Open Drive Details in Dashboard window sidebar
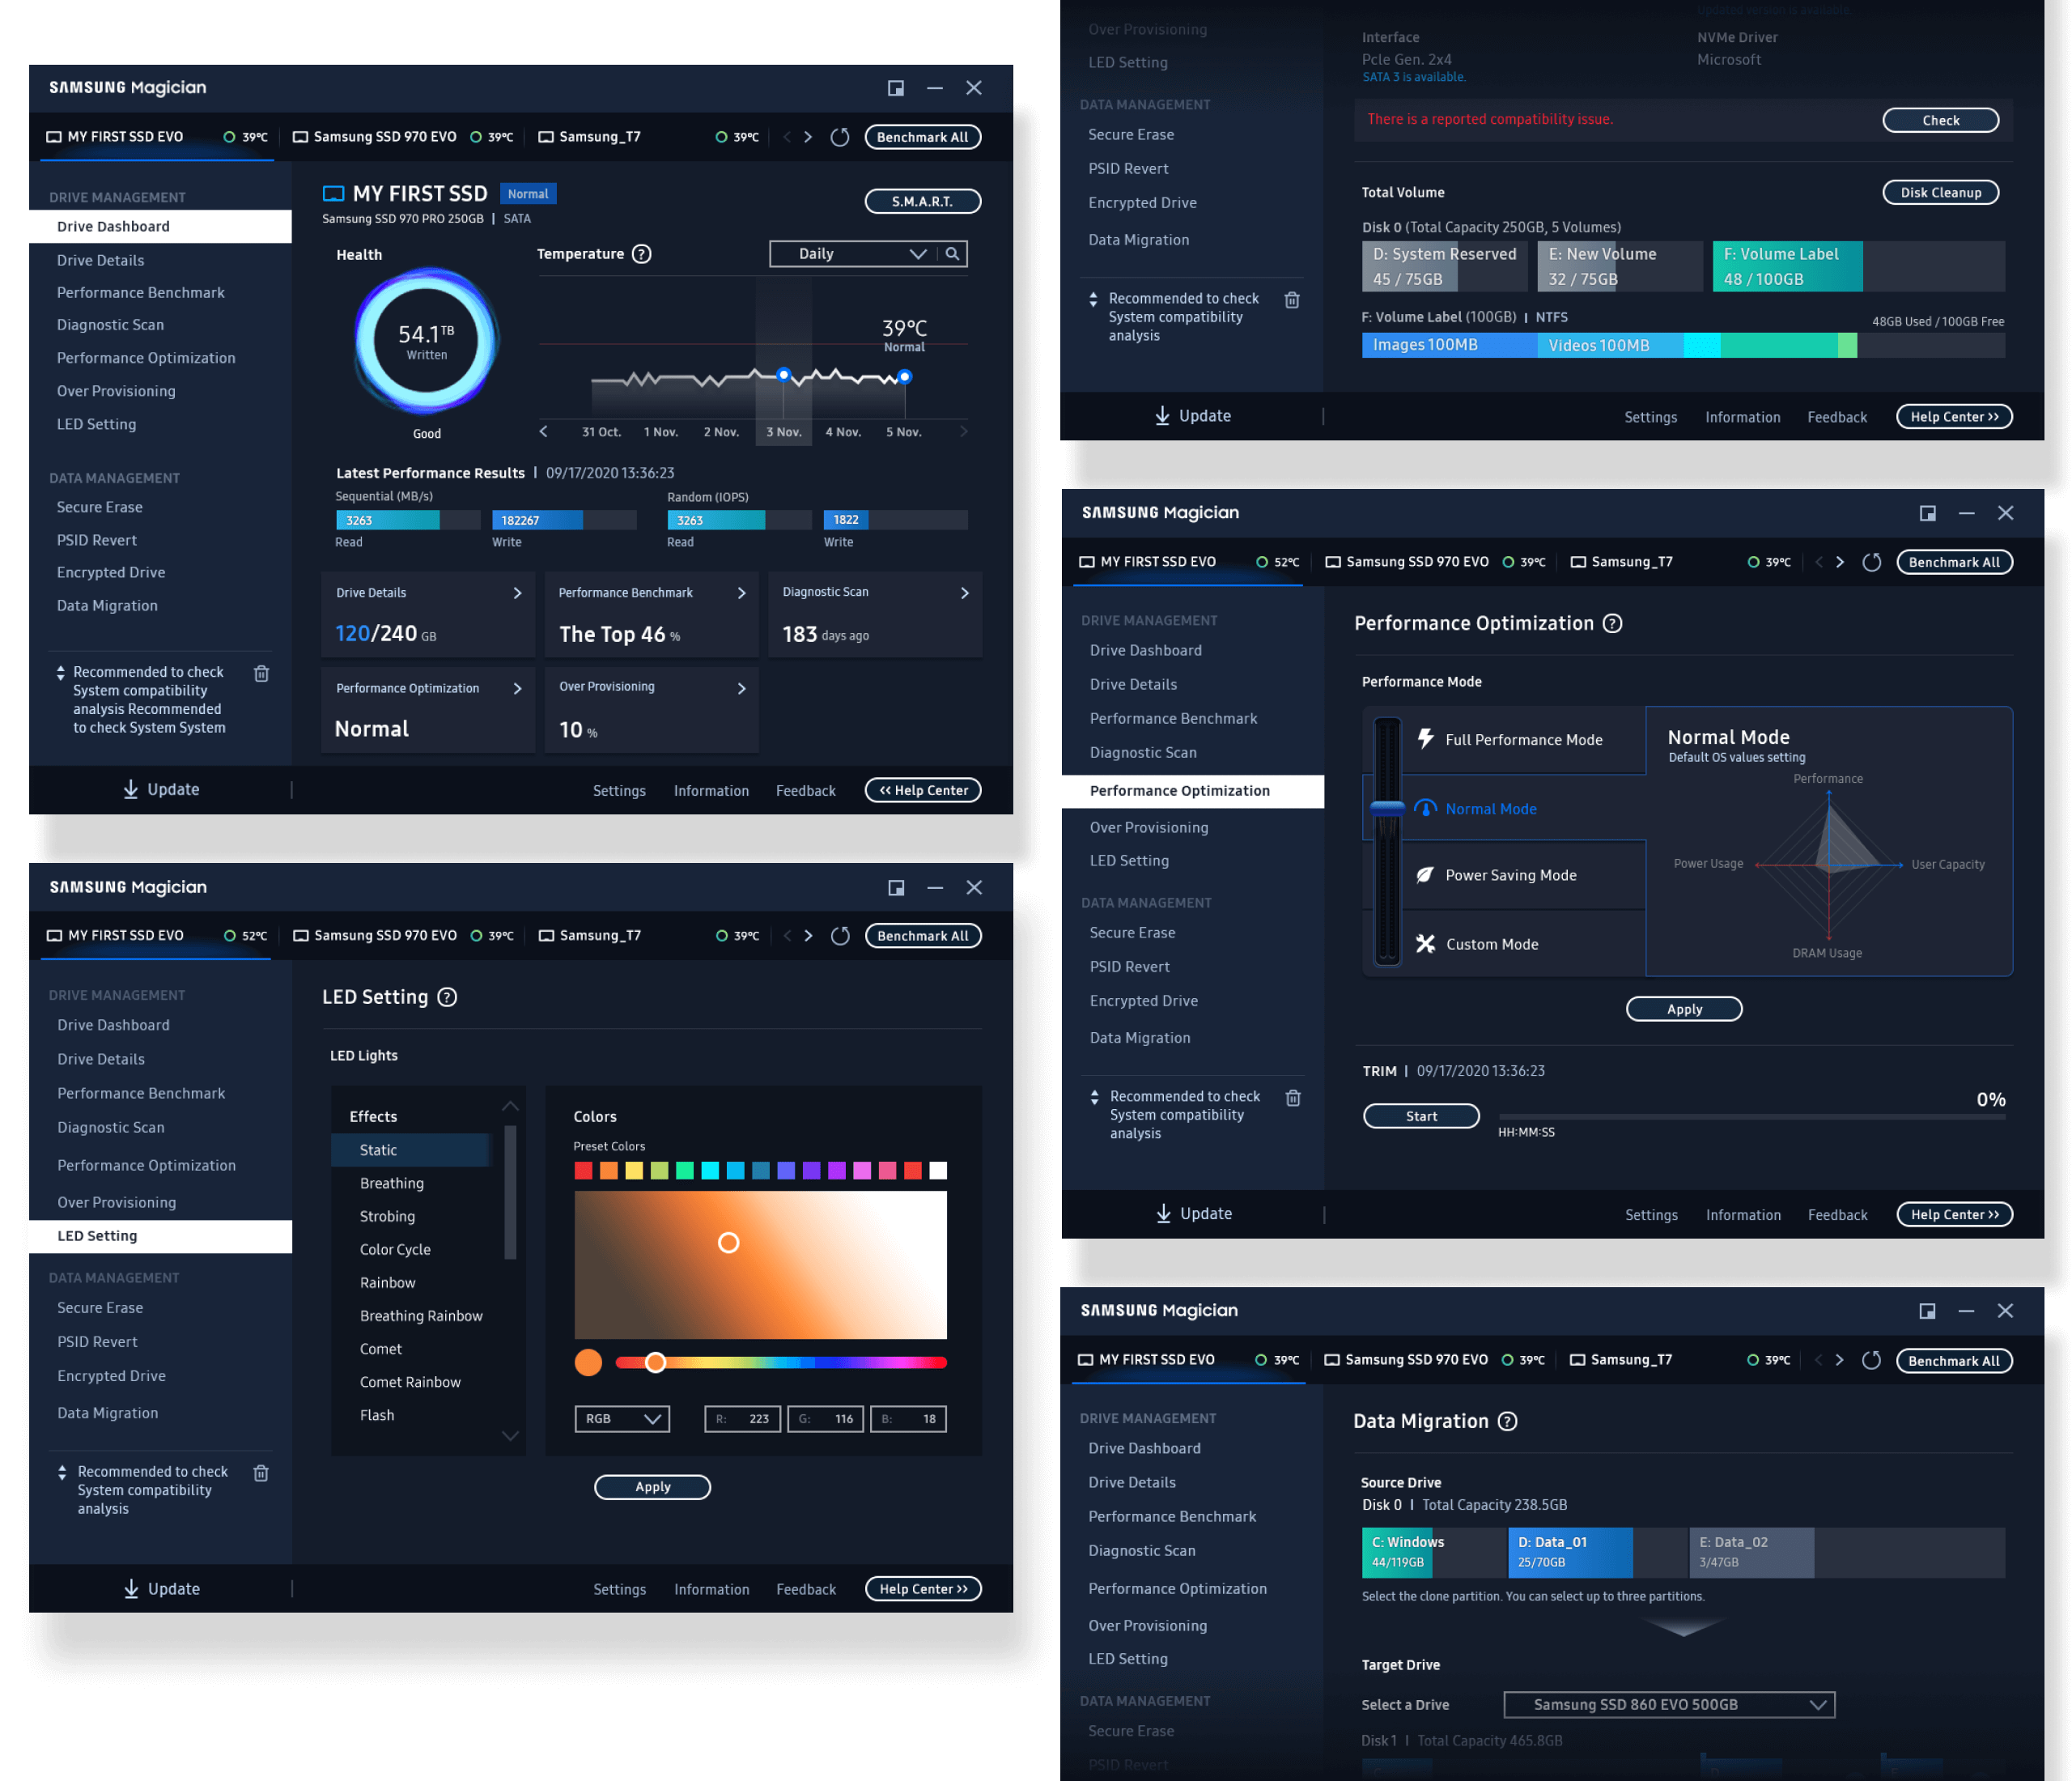This screenshot has width=2072, height=1781. point(101,260)
